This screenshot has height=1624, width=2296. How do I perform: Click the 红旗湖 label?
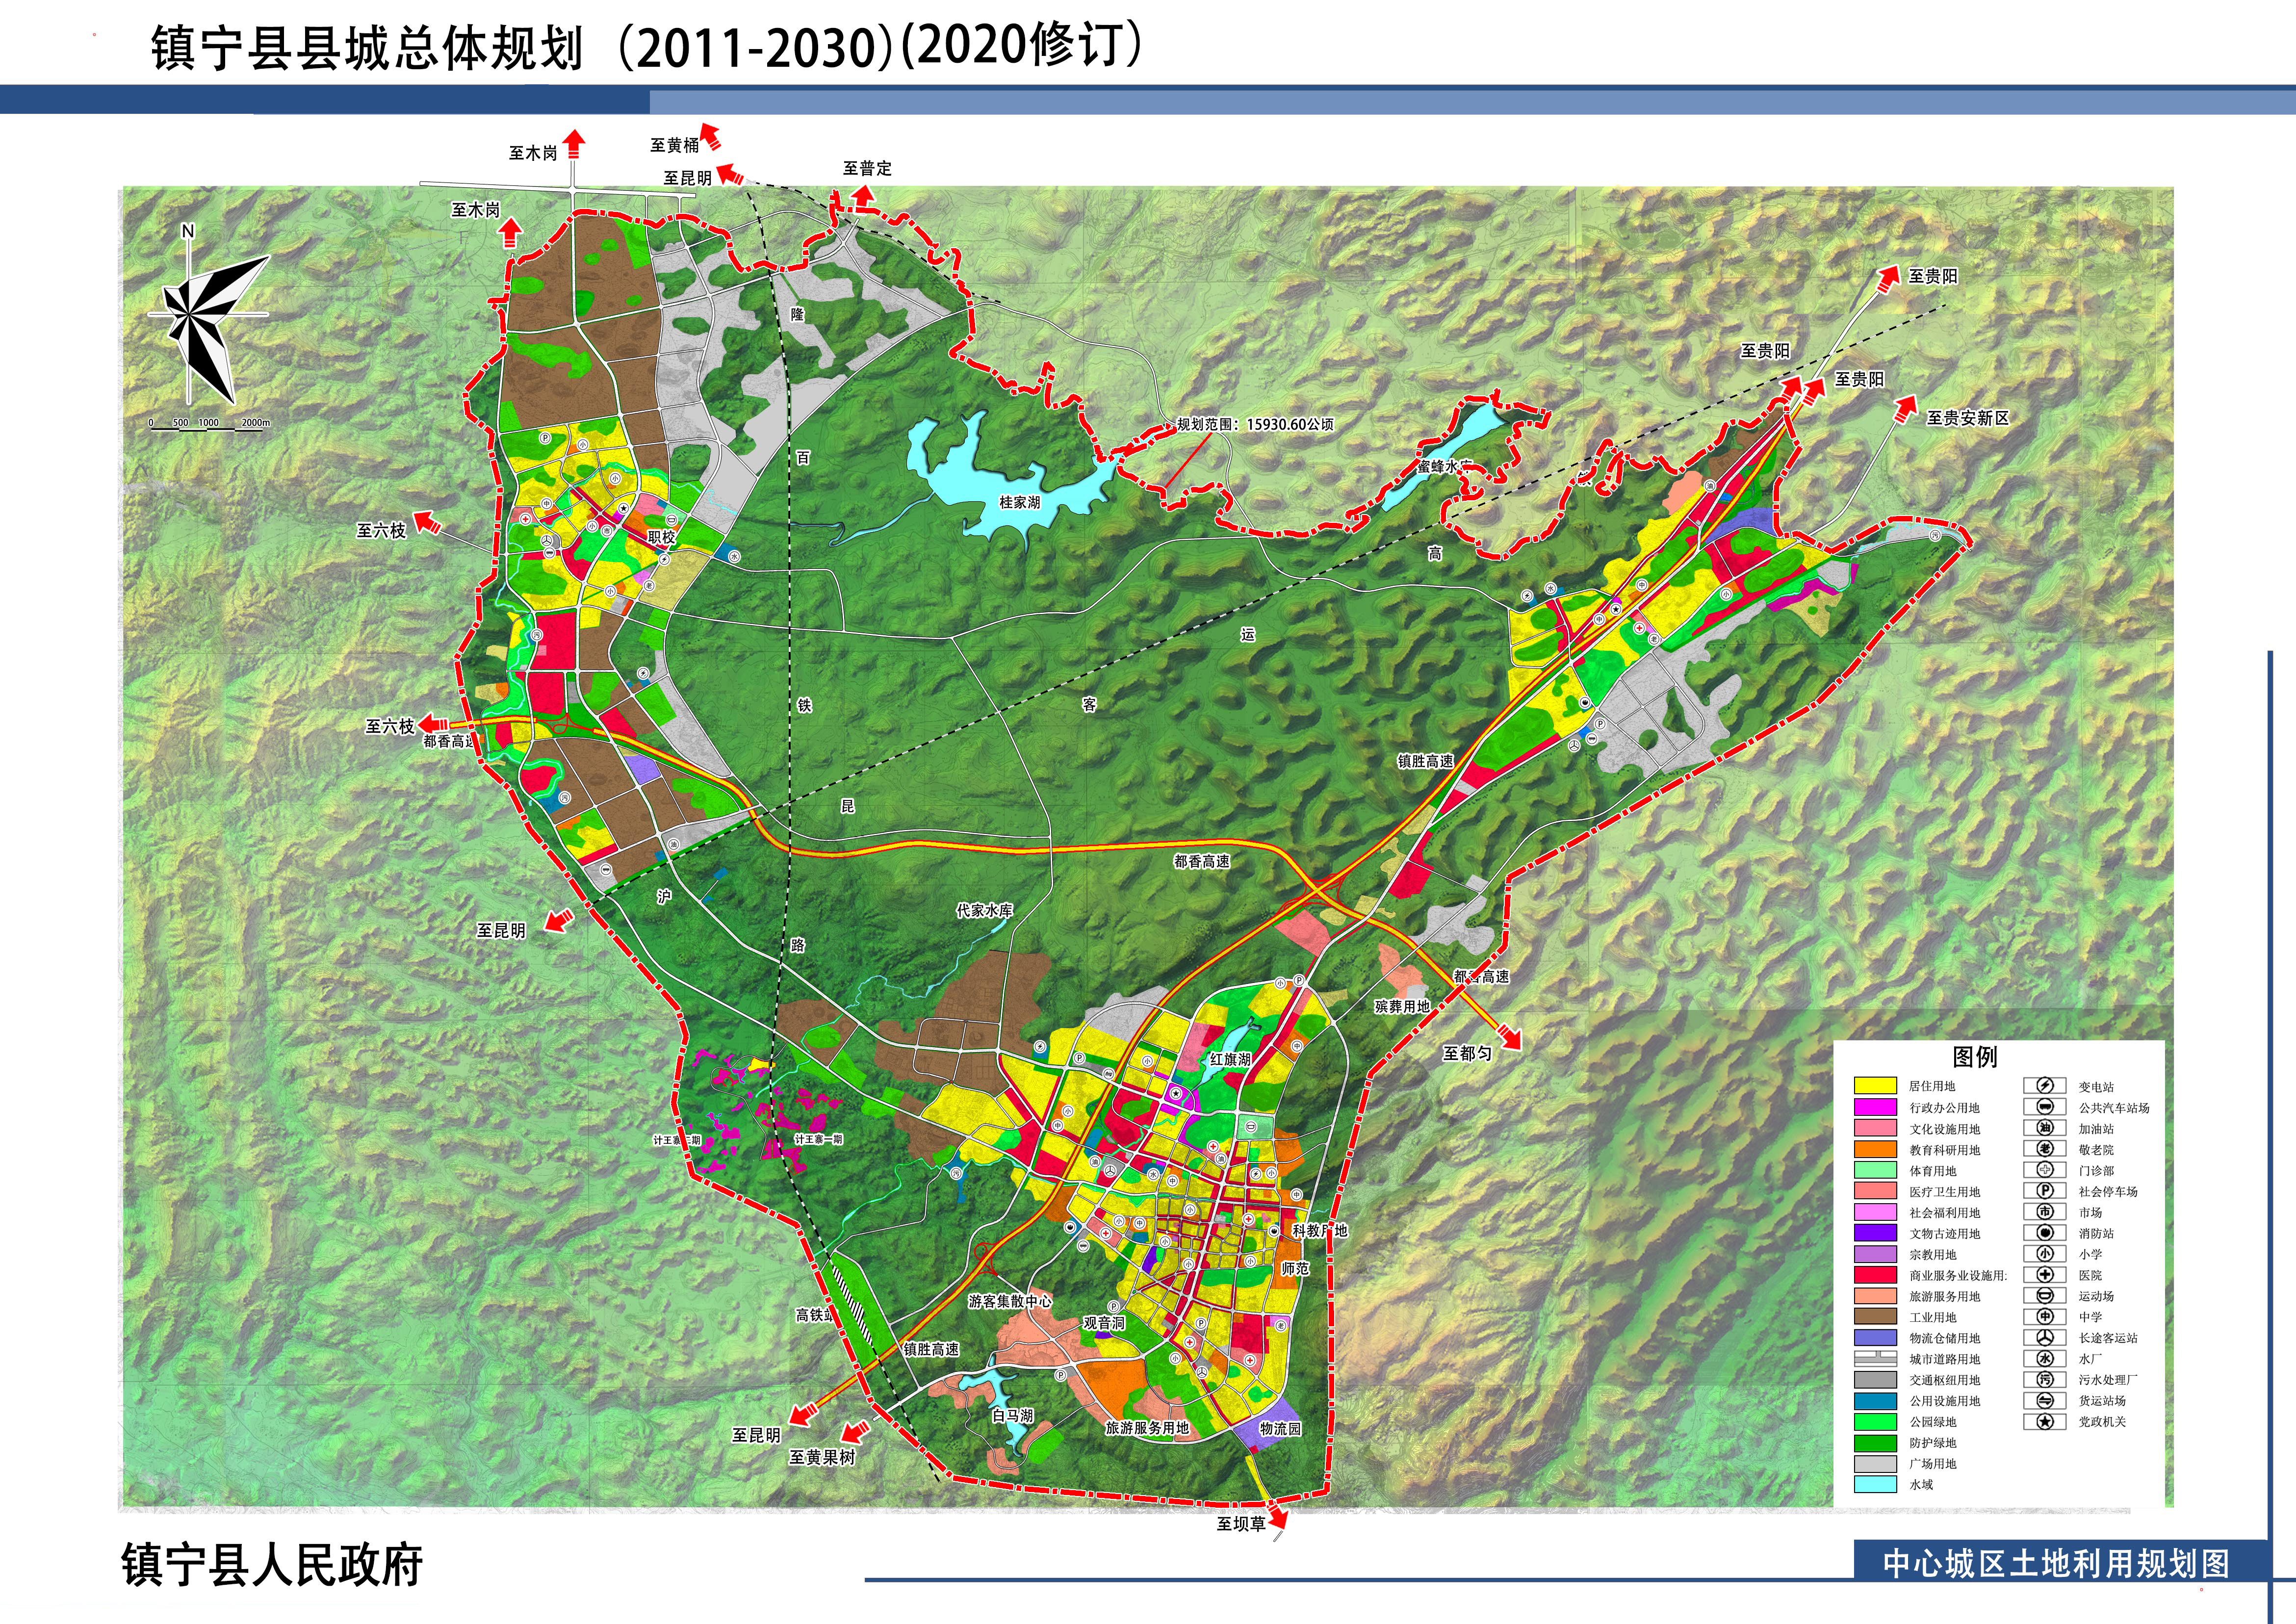tap(1230, 1059)
